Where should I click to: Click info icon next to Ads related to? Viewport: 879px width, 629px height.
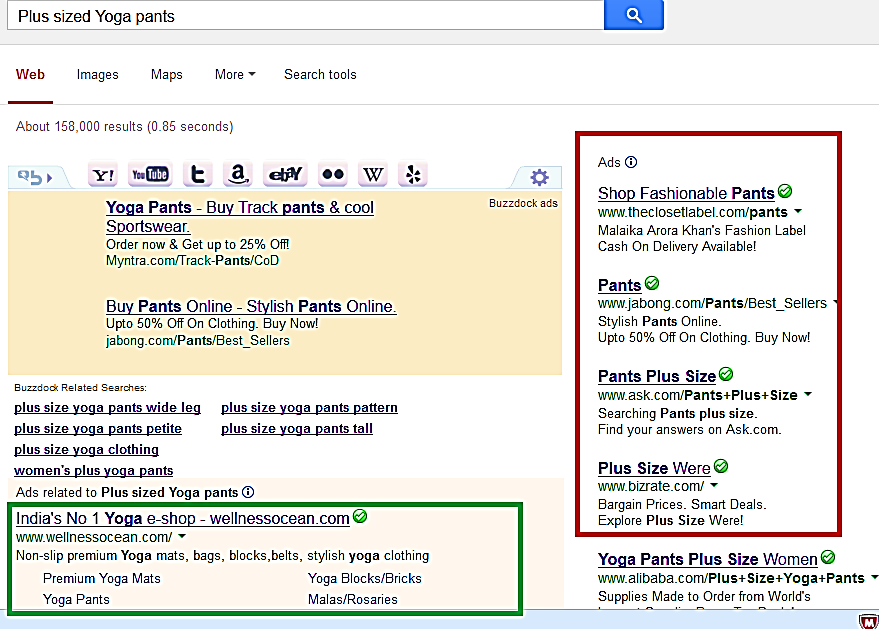pyautogui.click(x=248, y=492)
